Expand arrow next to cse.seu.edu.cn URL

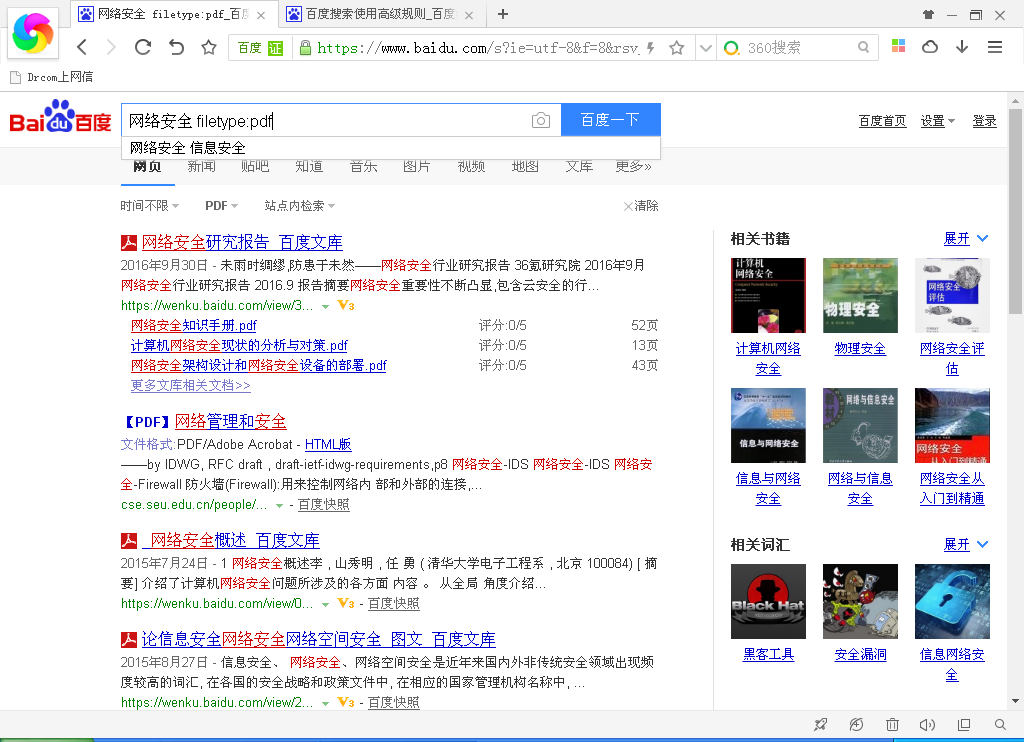(280, 506)
